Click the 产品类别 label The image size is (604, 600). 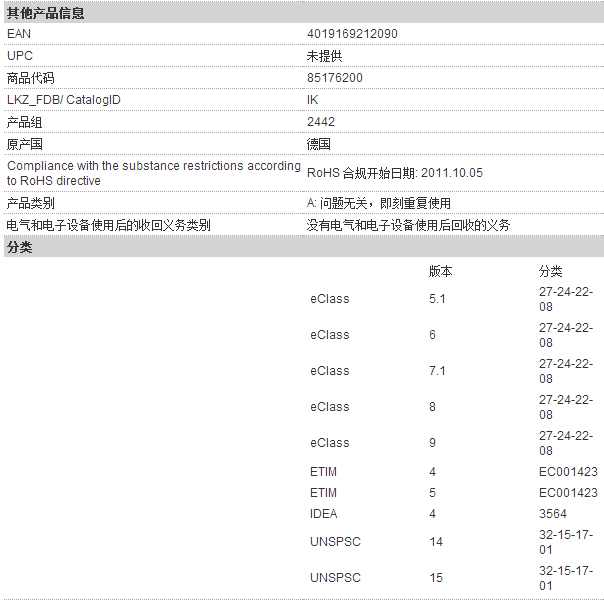tap(31, 203)
